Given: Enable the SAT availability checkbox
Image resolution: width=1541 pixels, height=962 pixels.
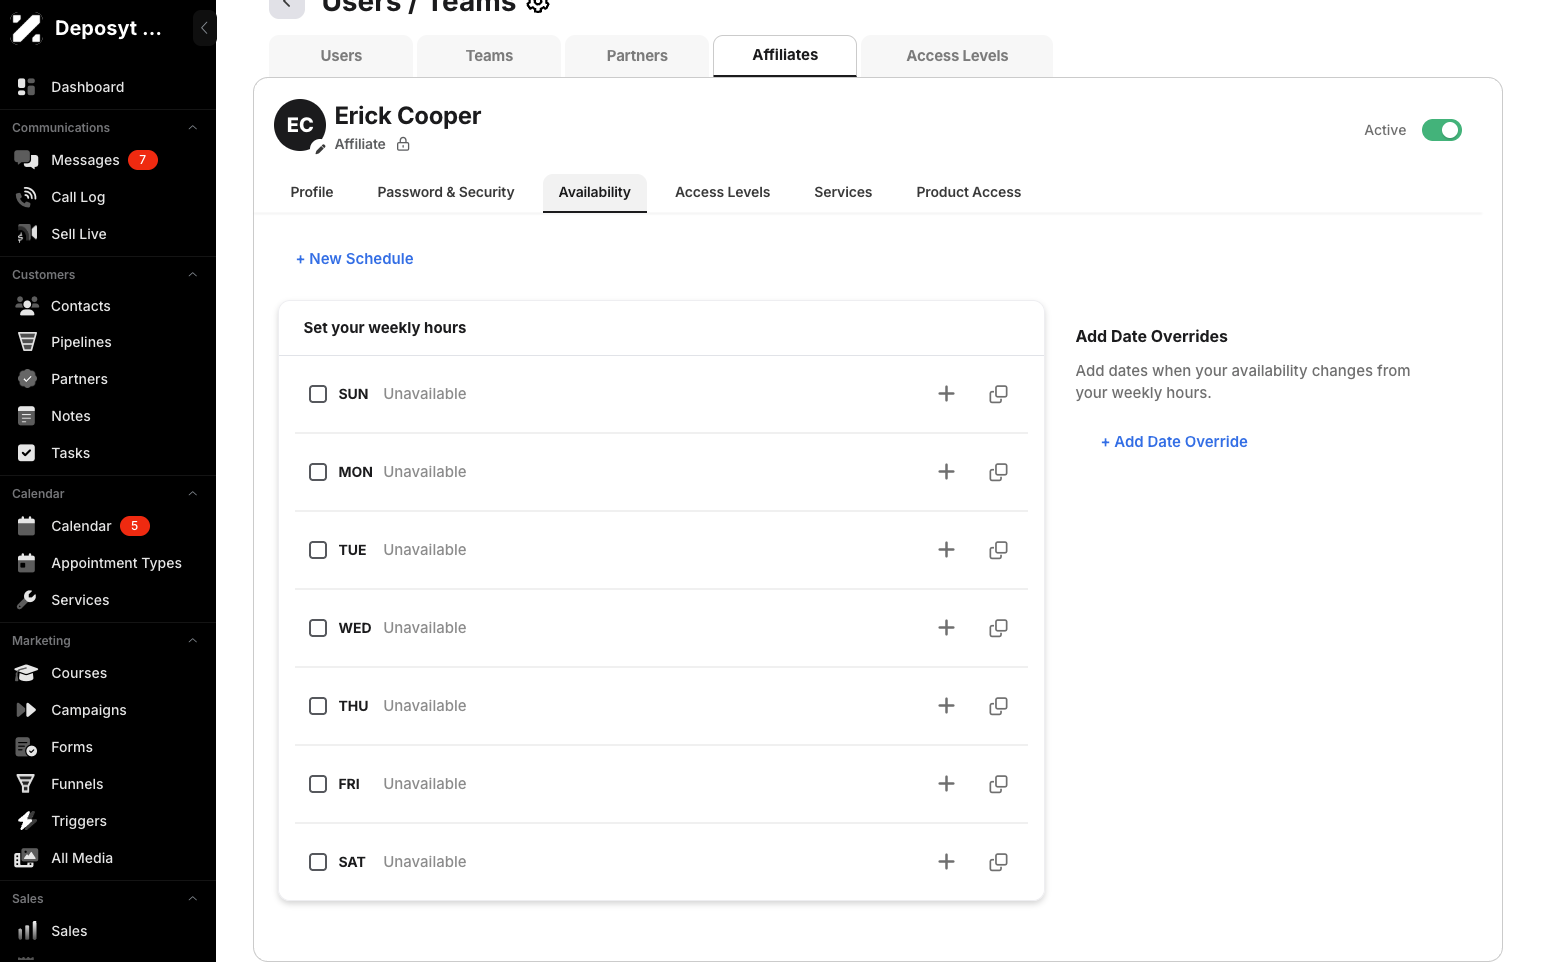Looking at the screenshot, I should pyautogui.click(x=318, y=862).
